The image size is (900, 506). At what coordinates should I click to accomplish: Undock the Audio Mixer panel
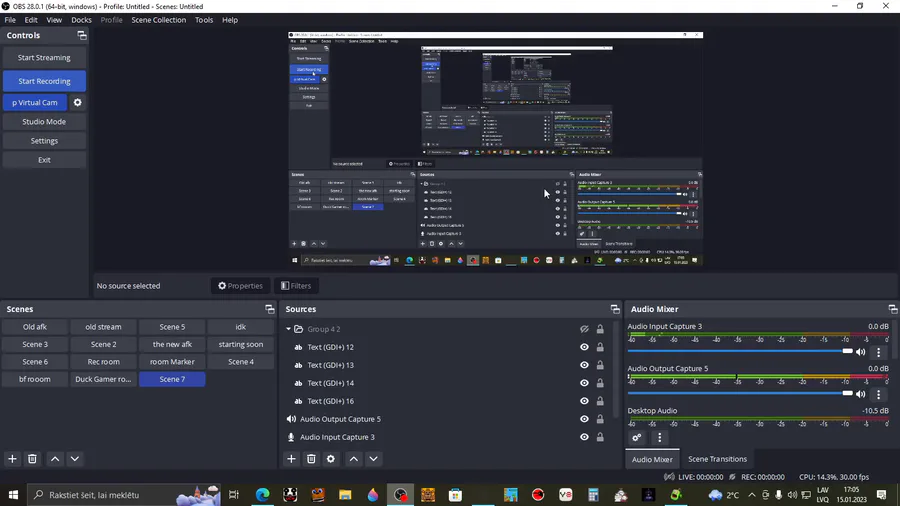(x=893, y=309)
